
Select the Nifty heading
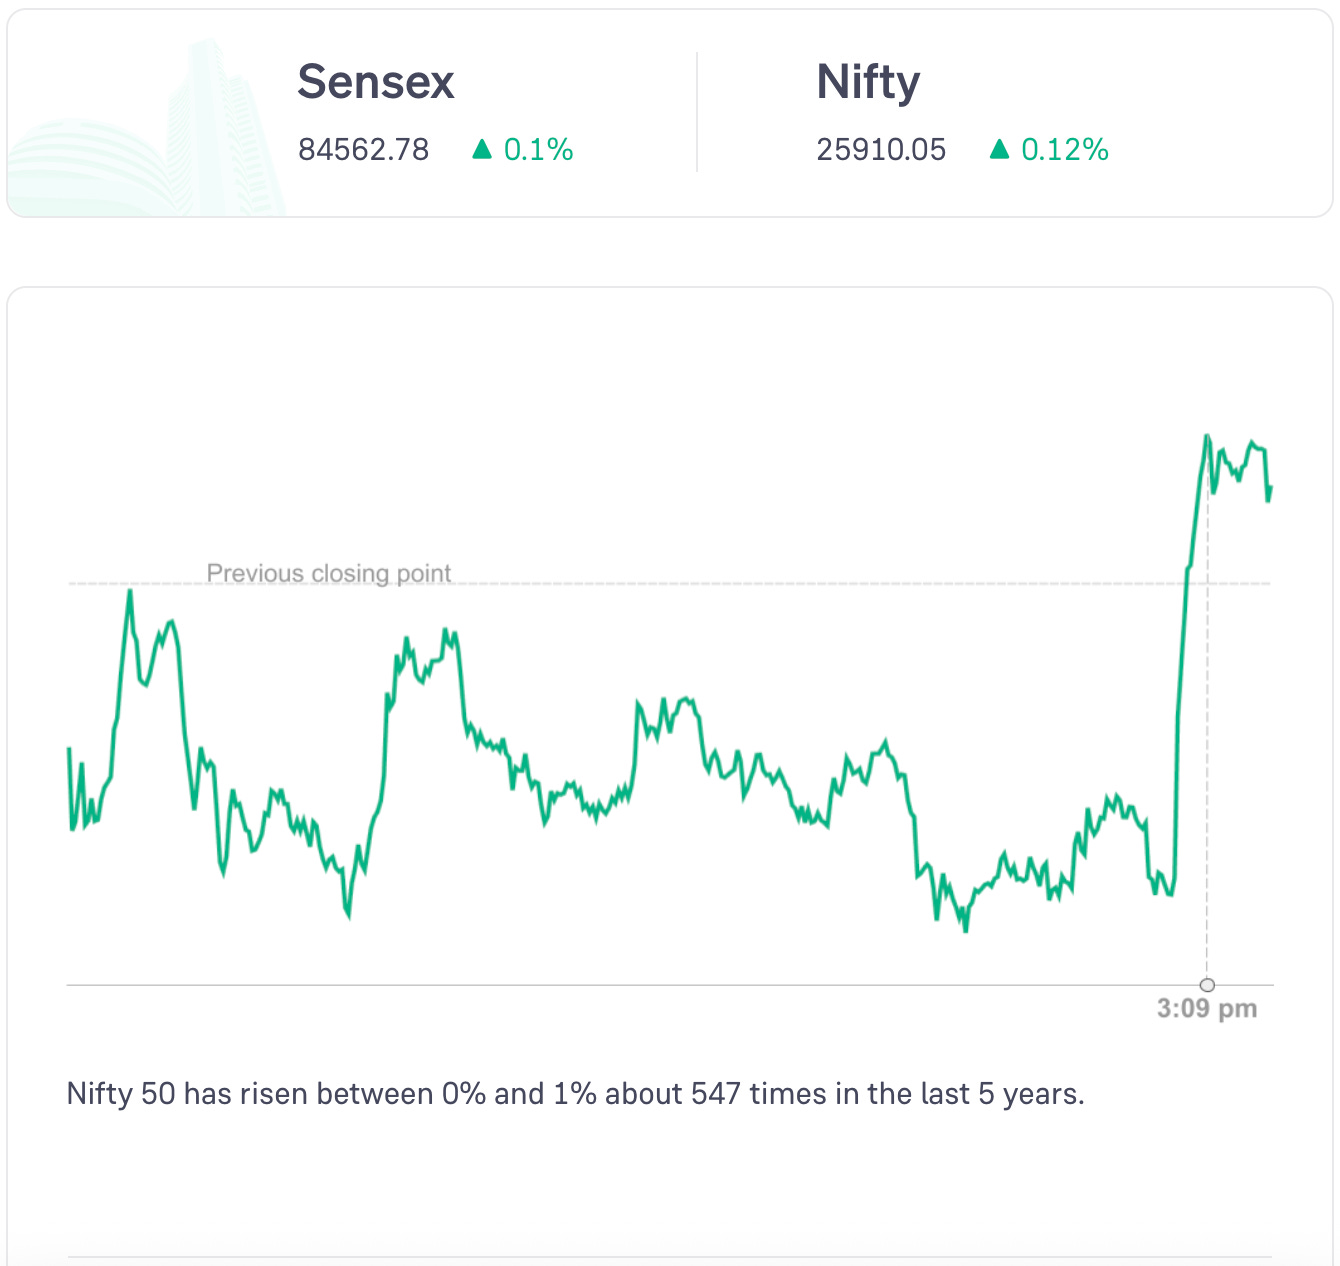coord(868,82)
